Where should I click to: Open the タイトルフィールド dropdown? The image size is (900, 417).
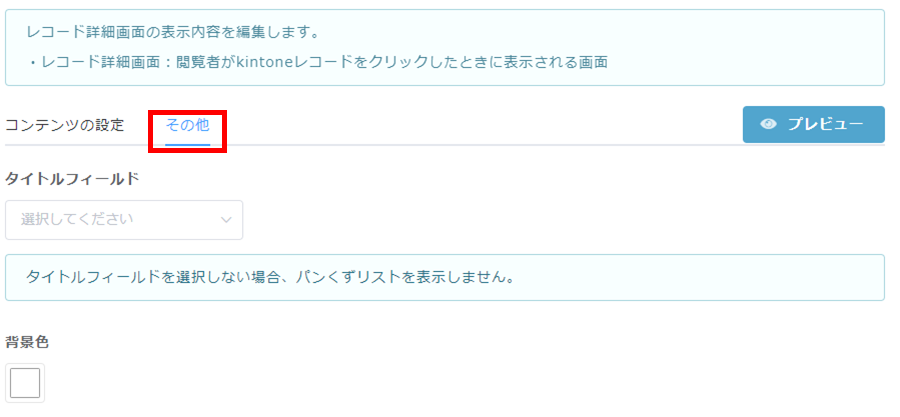click(124, 220)
